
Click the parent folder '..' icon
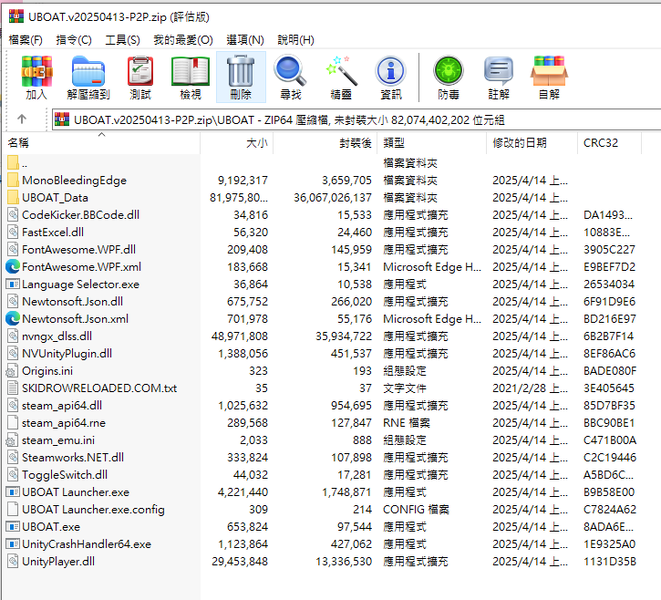[x=13, y=163]
